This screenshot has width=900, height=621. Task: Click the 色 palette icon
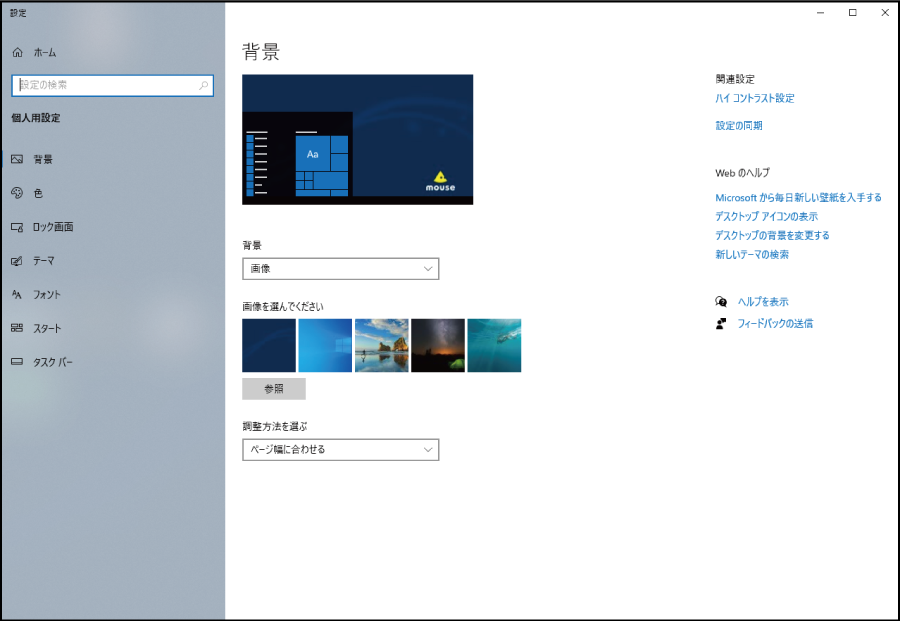pos(17,193)
